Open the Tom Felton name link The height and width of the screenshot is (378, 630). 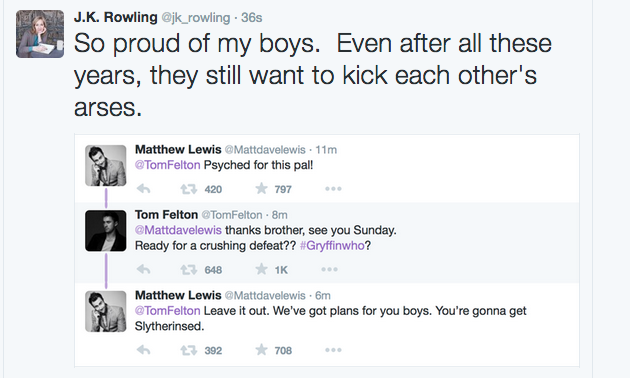166,215
